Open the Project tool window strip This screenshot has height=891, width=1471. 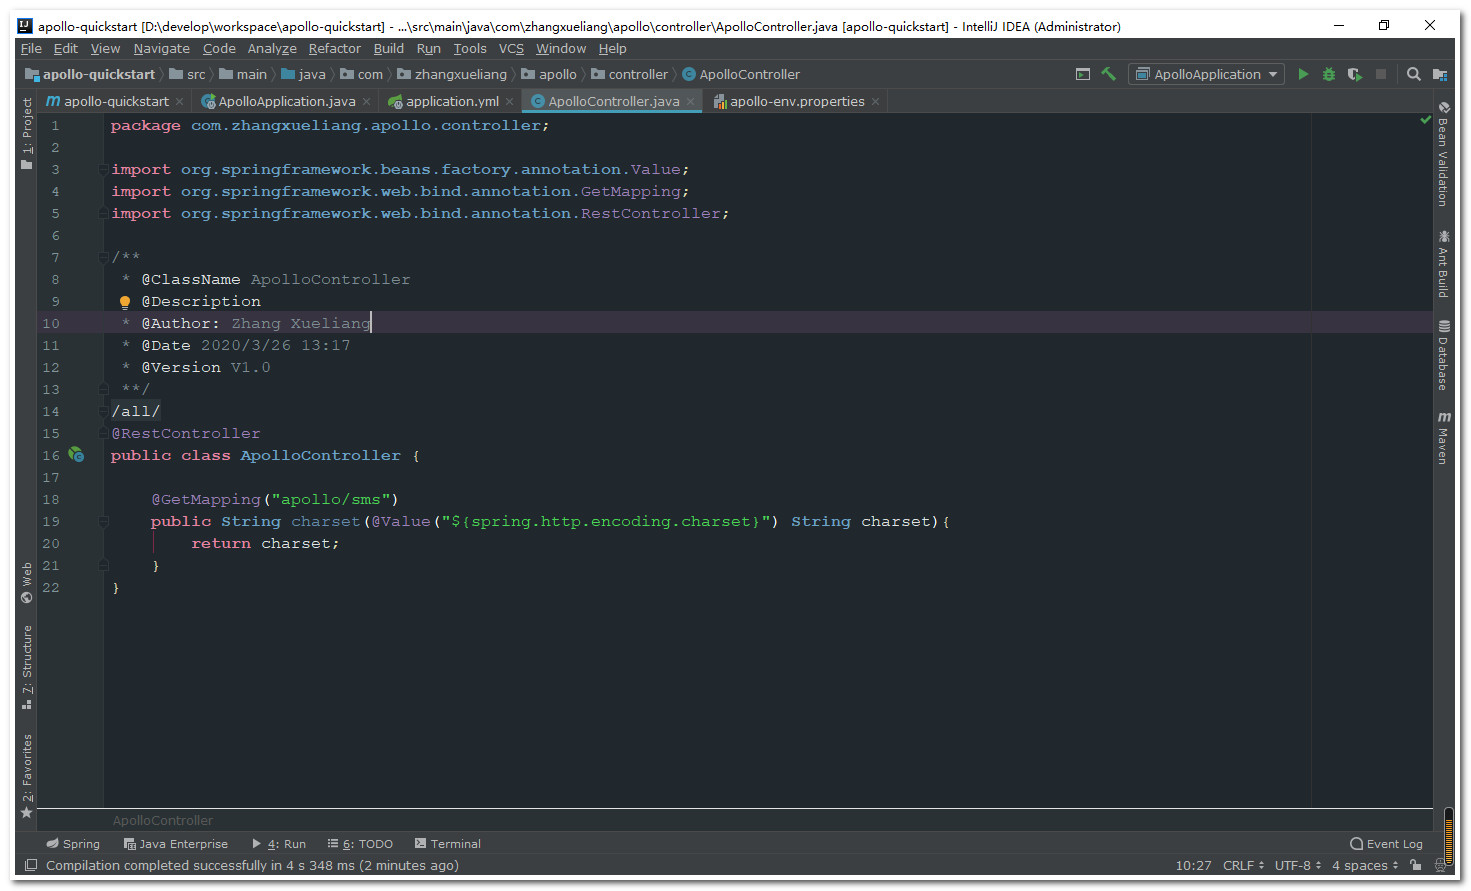tap(27, 133)
